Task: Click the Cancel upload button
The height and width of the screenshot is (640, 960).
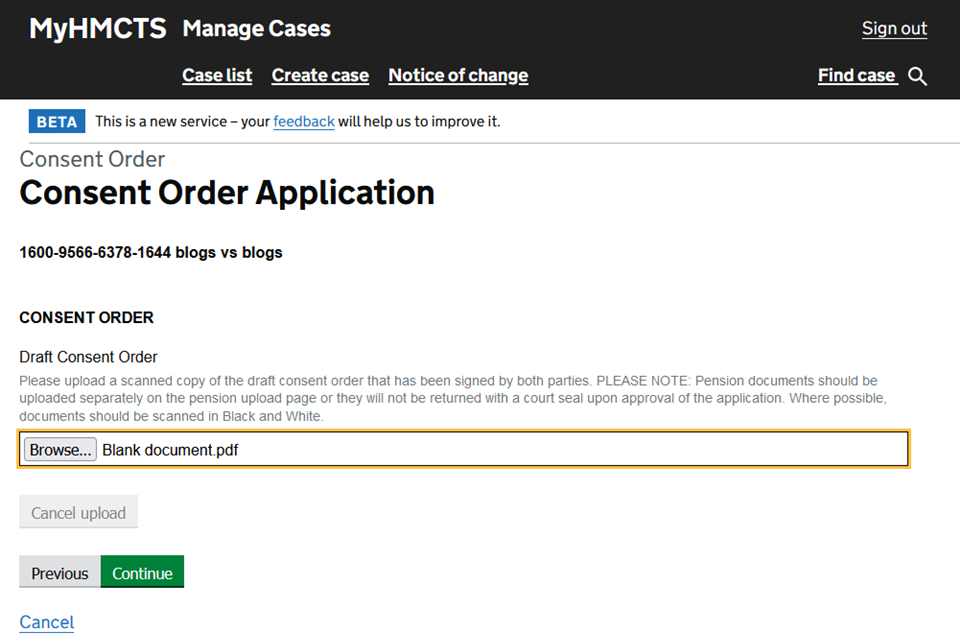Action: 78,513
